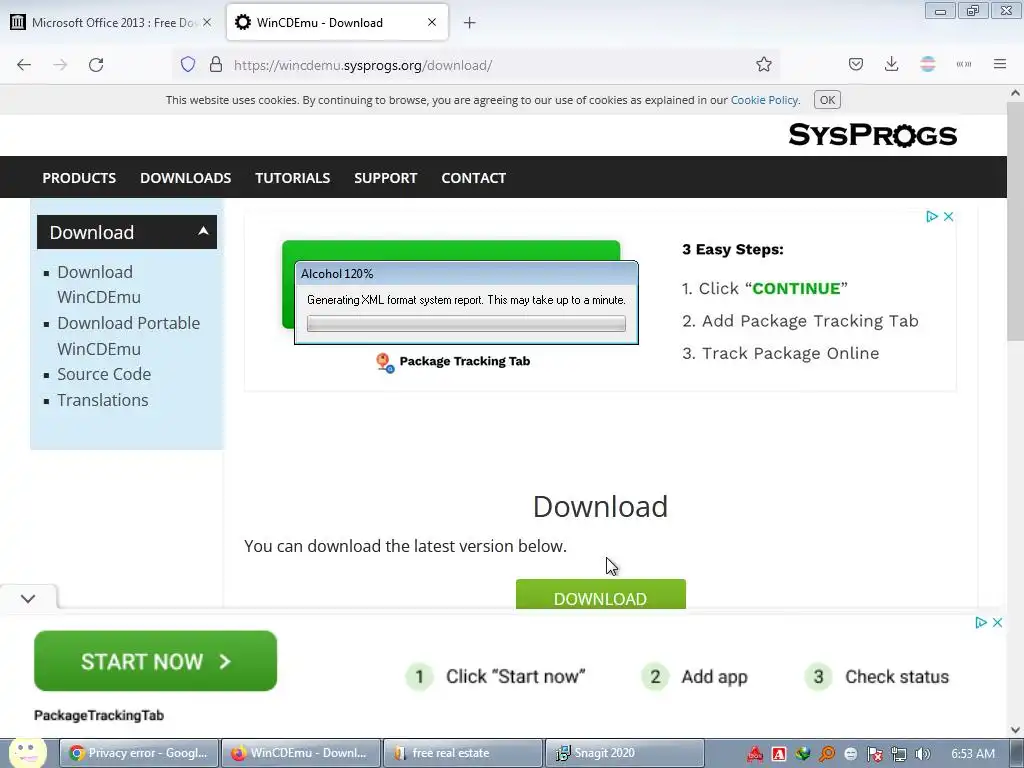The image size is (1024, 768).
Task: Click the PackageTrackingTab ad label
Action: [x=99, y=715]
